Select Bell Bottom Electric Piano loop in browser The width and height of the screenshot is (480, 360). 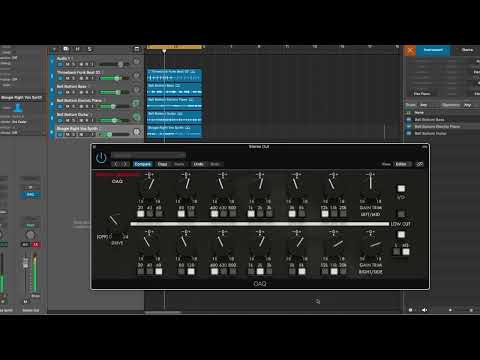[x=442, y=126]
